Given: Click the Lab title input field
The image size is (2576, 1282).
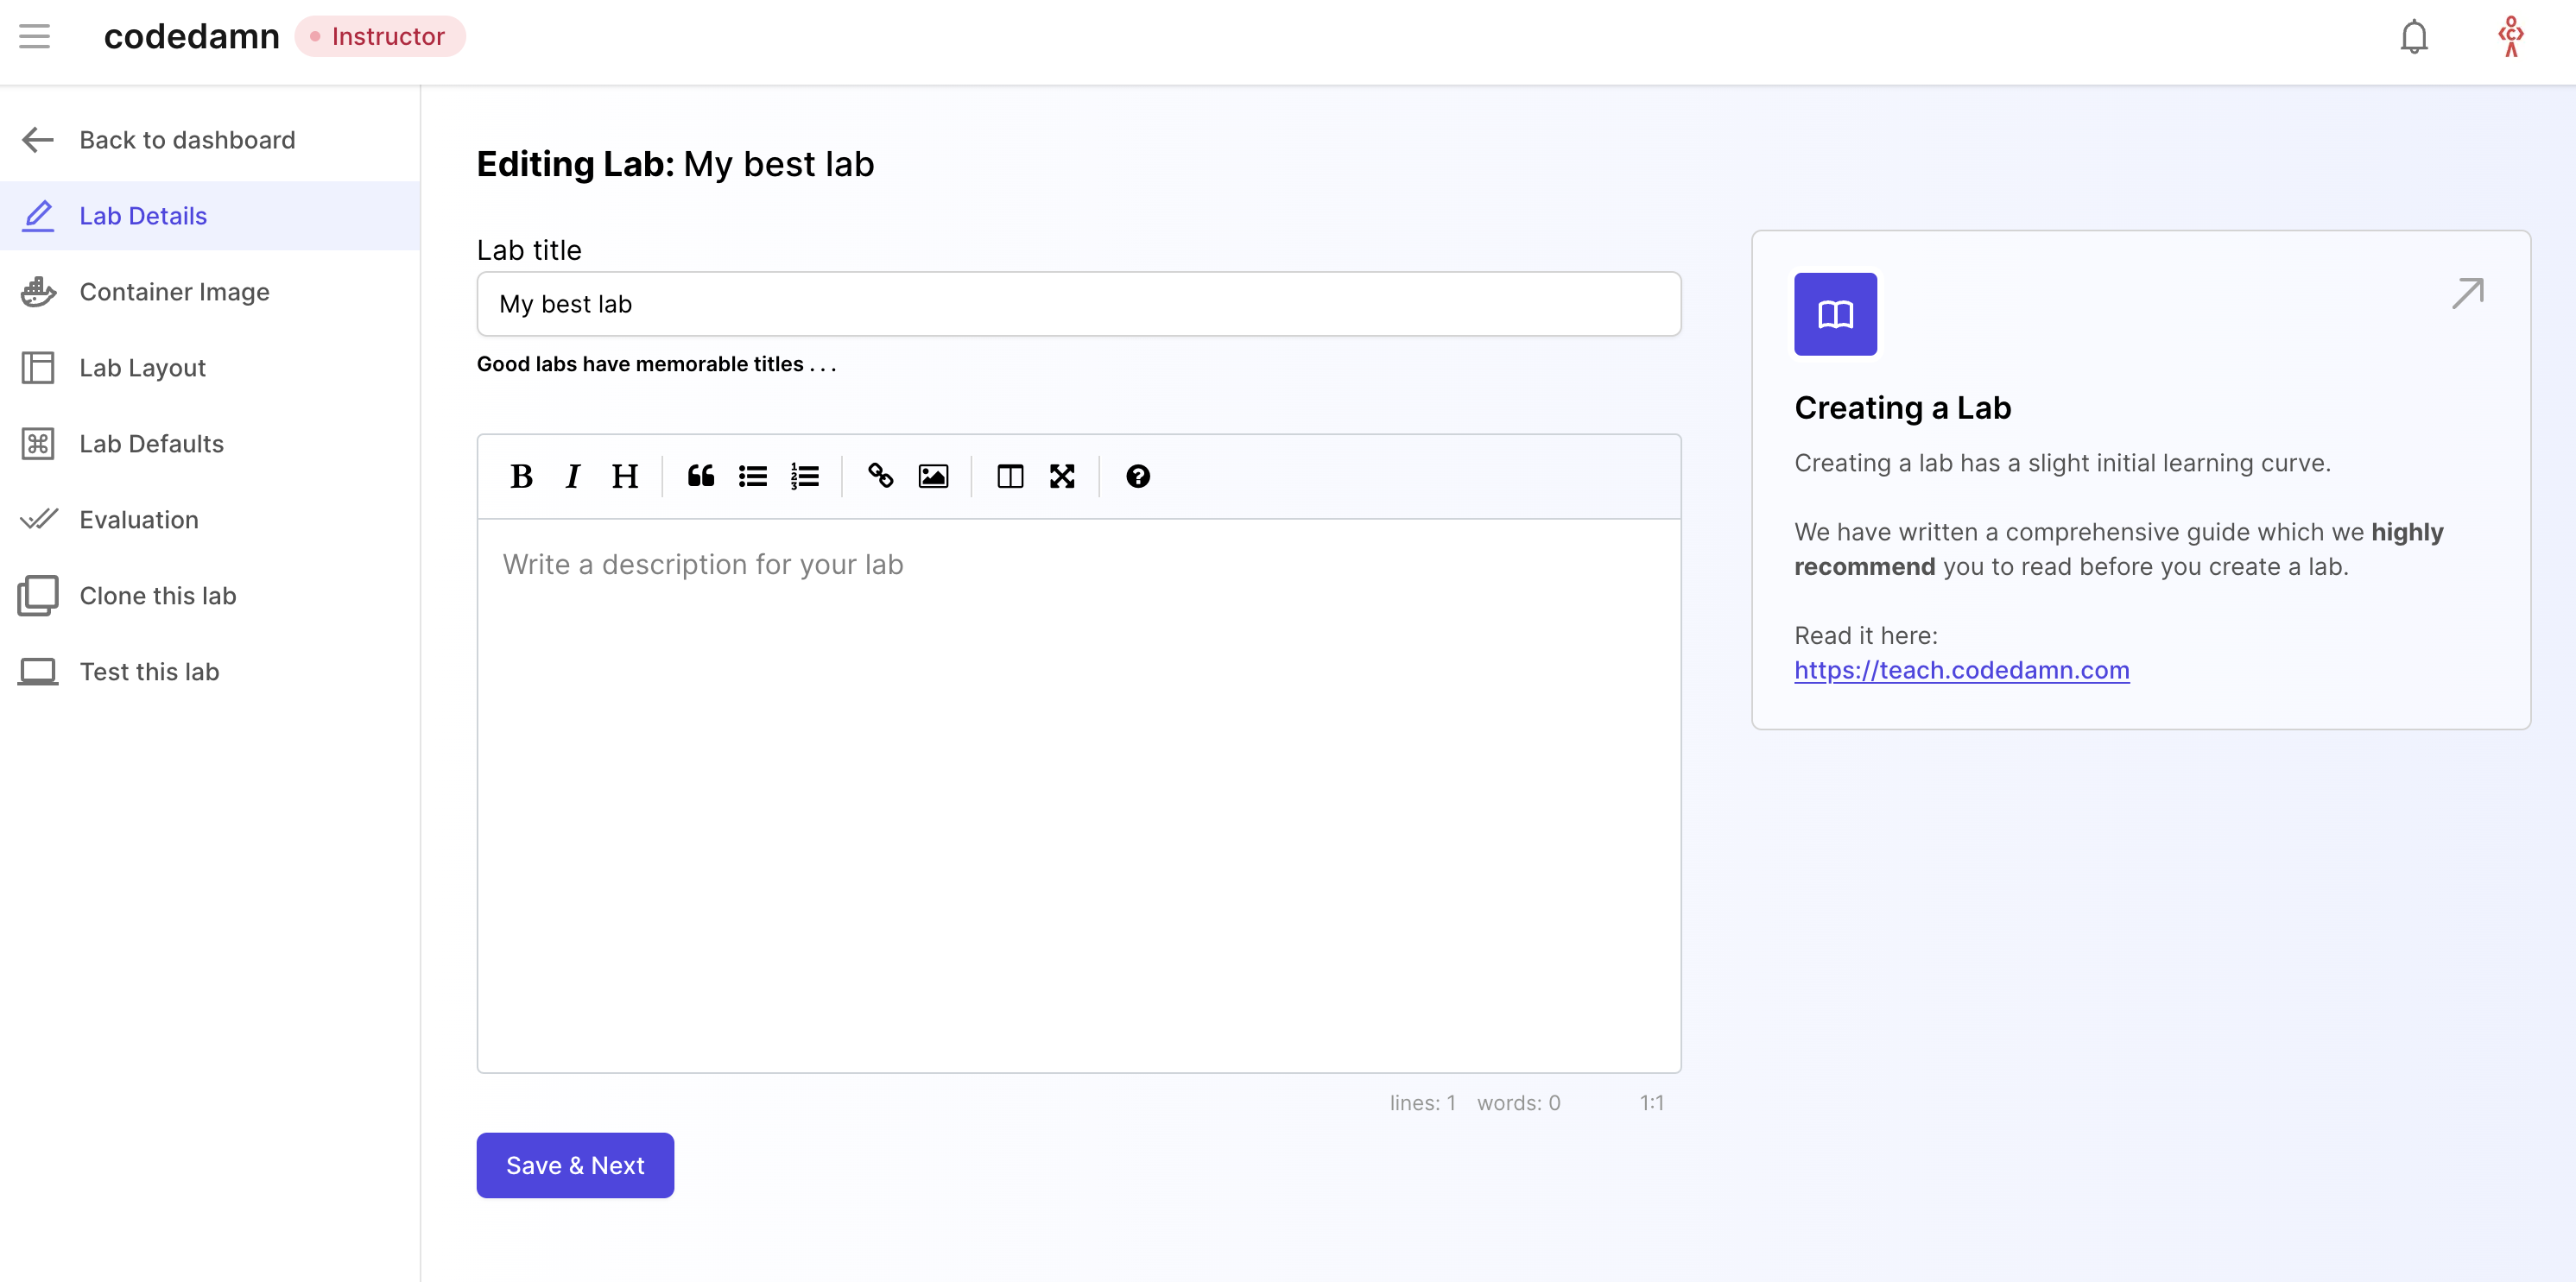Looking at the screenshot, I should [x=1078, y=304].
